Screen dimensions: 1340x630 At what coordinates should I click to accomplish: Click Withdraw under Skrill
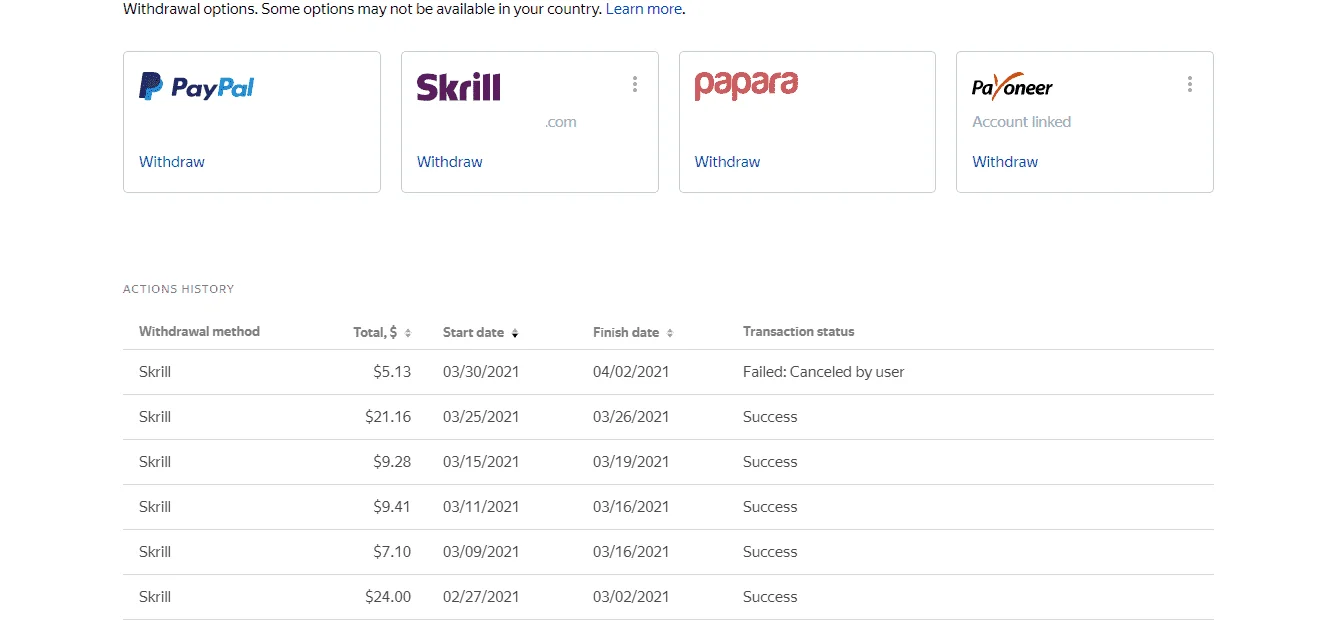tap(450, 162)
